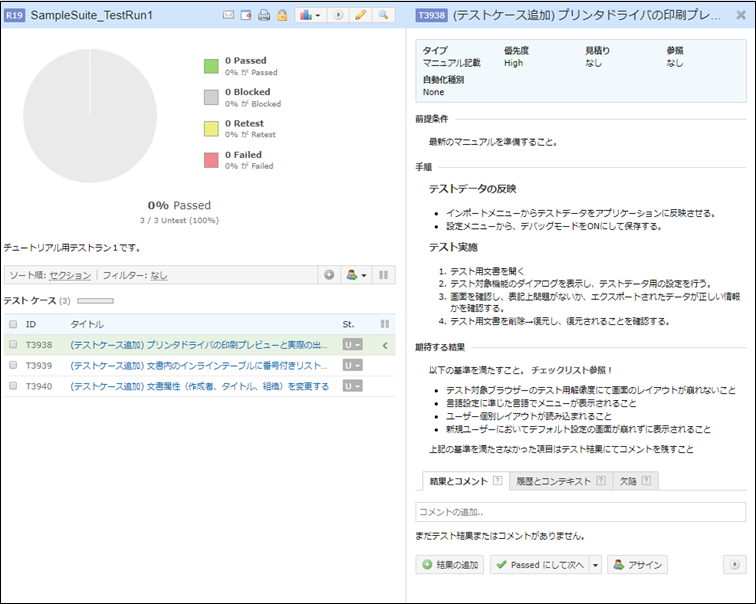Click the next arrow button at bottom right
Image resolution: width=756 pixels, height=604 pixels.
735,565
